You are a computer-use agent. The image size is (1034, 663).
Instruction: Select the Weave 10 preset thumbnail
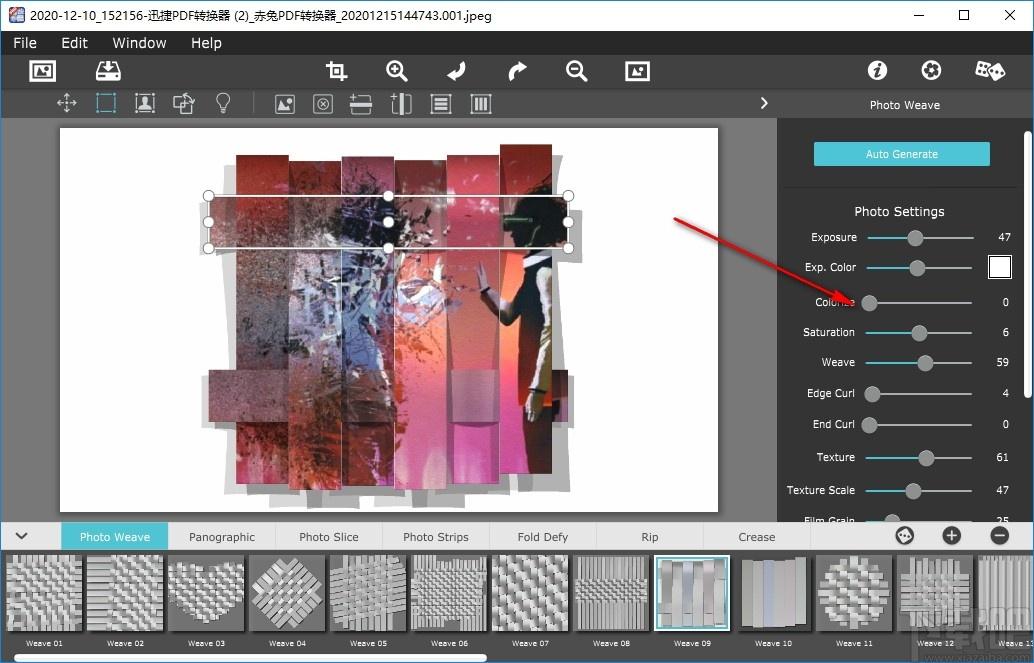(x=774, y=594)
